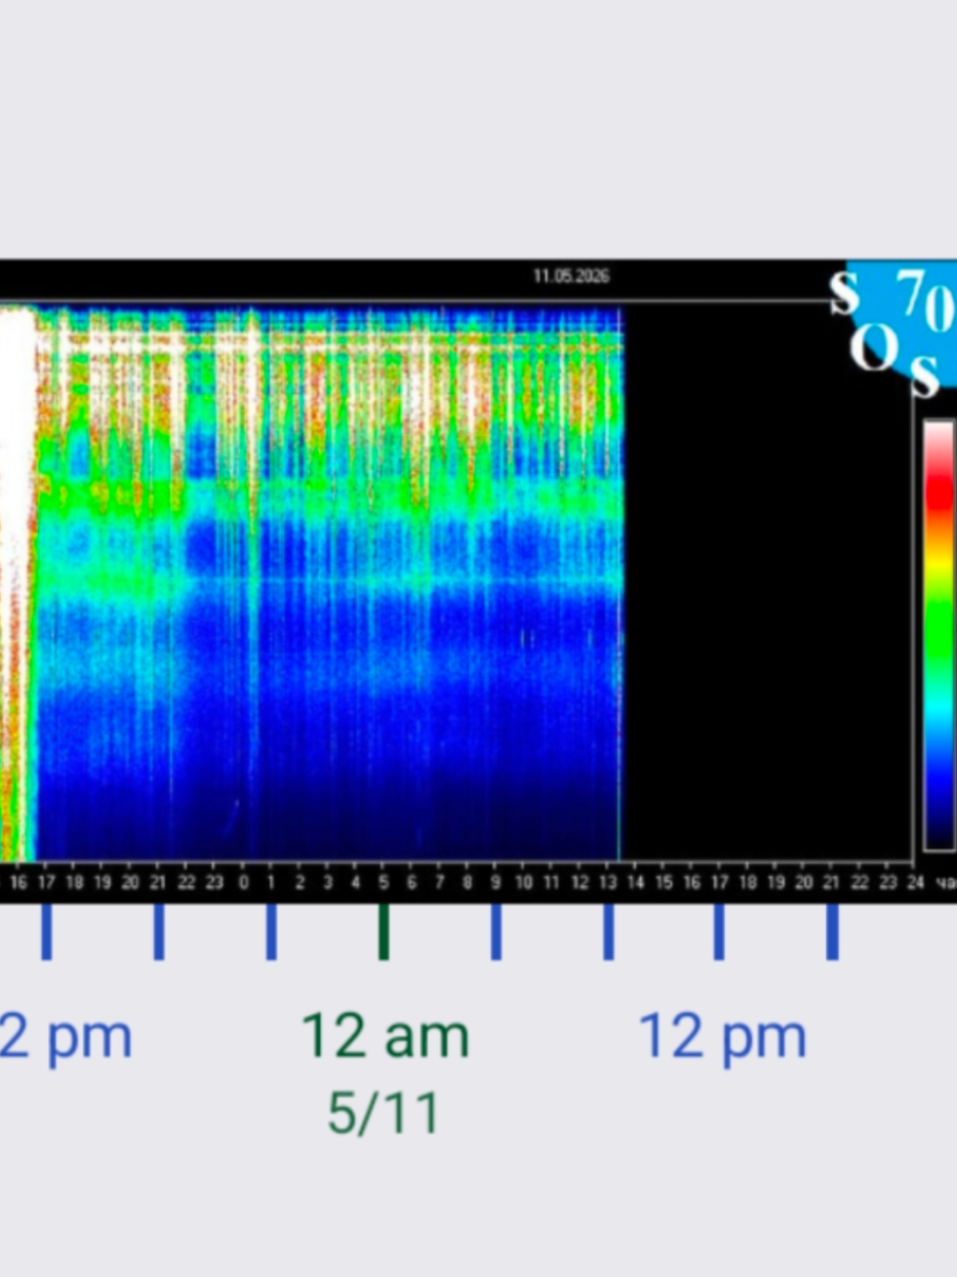Viewport: 957px width, 1277px height.
Task: Select the blue tick above 12 pm
Action: pyautogui.click(x=720, y=932)
